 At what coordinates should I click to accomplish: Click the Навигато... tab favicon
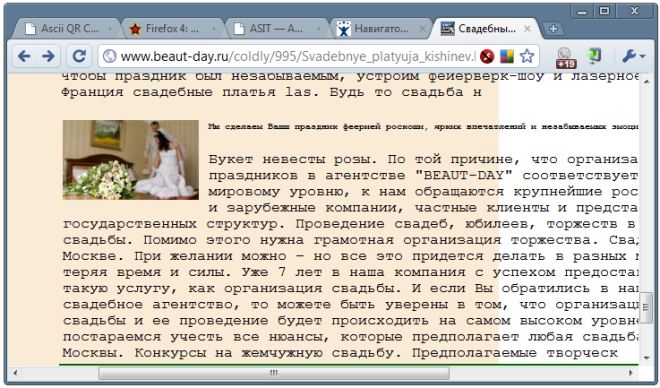point(344,29)
